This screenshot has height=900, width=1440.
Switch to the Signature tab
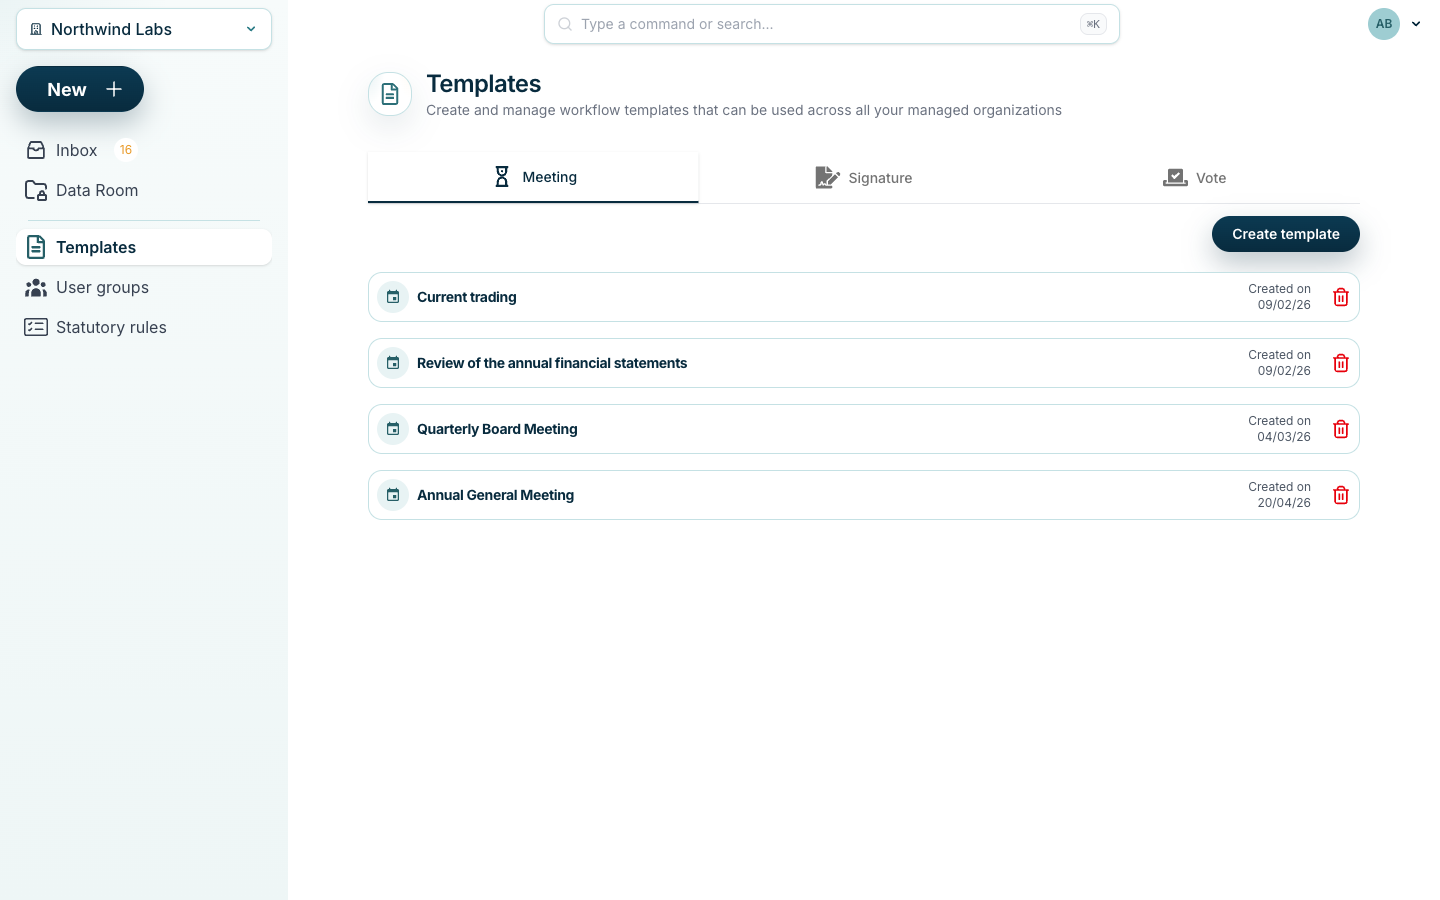(864, 178)
